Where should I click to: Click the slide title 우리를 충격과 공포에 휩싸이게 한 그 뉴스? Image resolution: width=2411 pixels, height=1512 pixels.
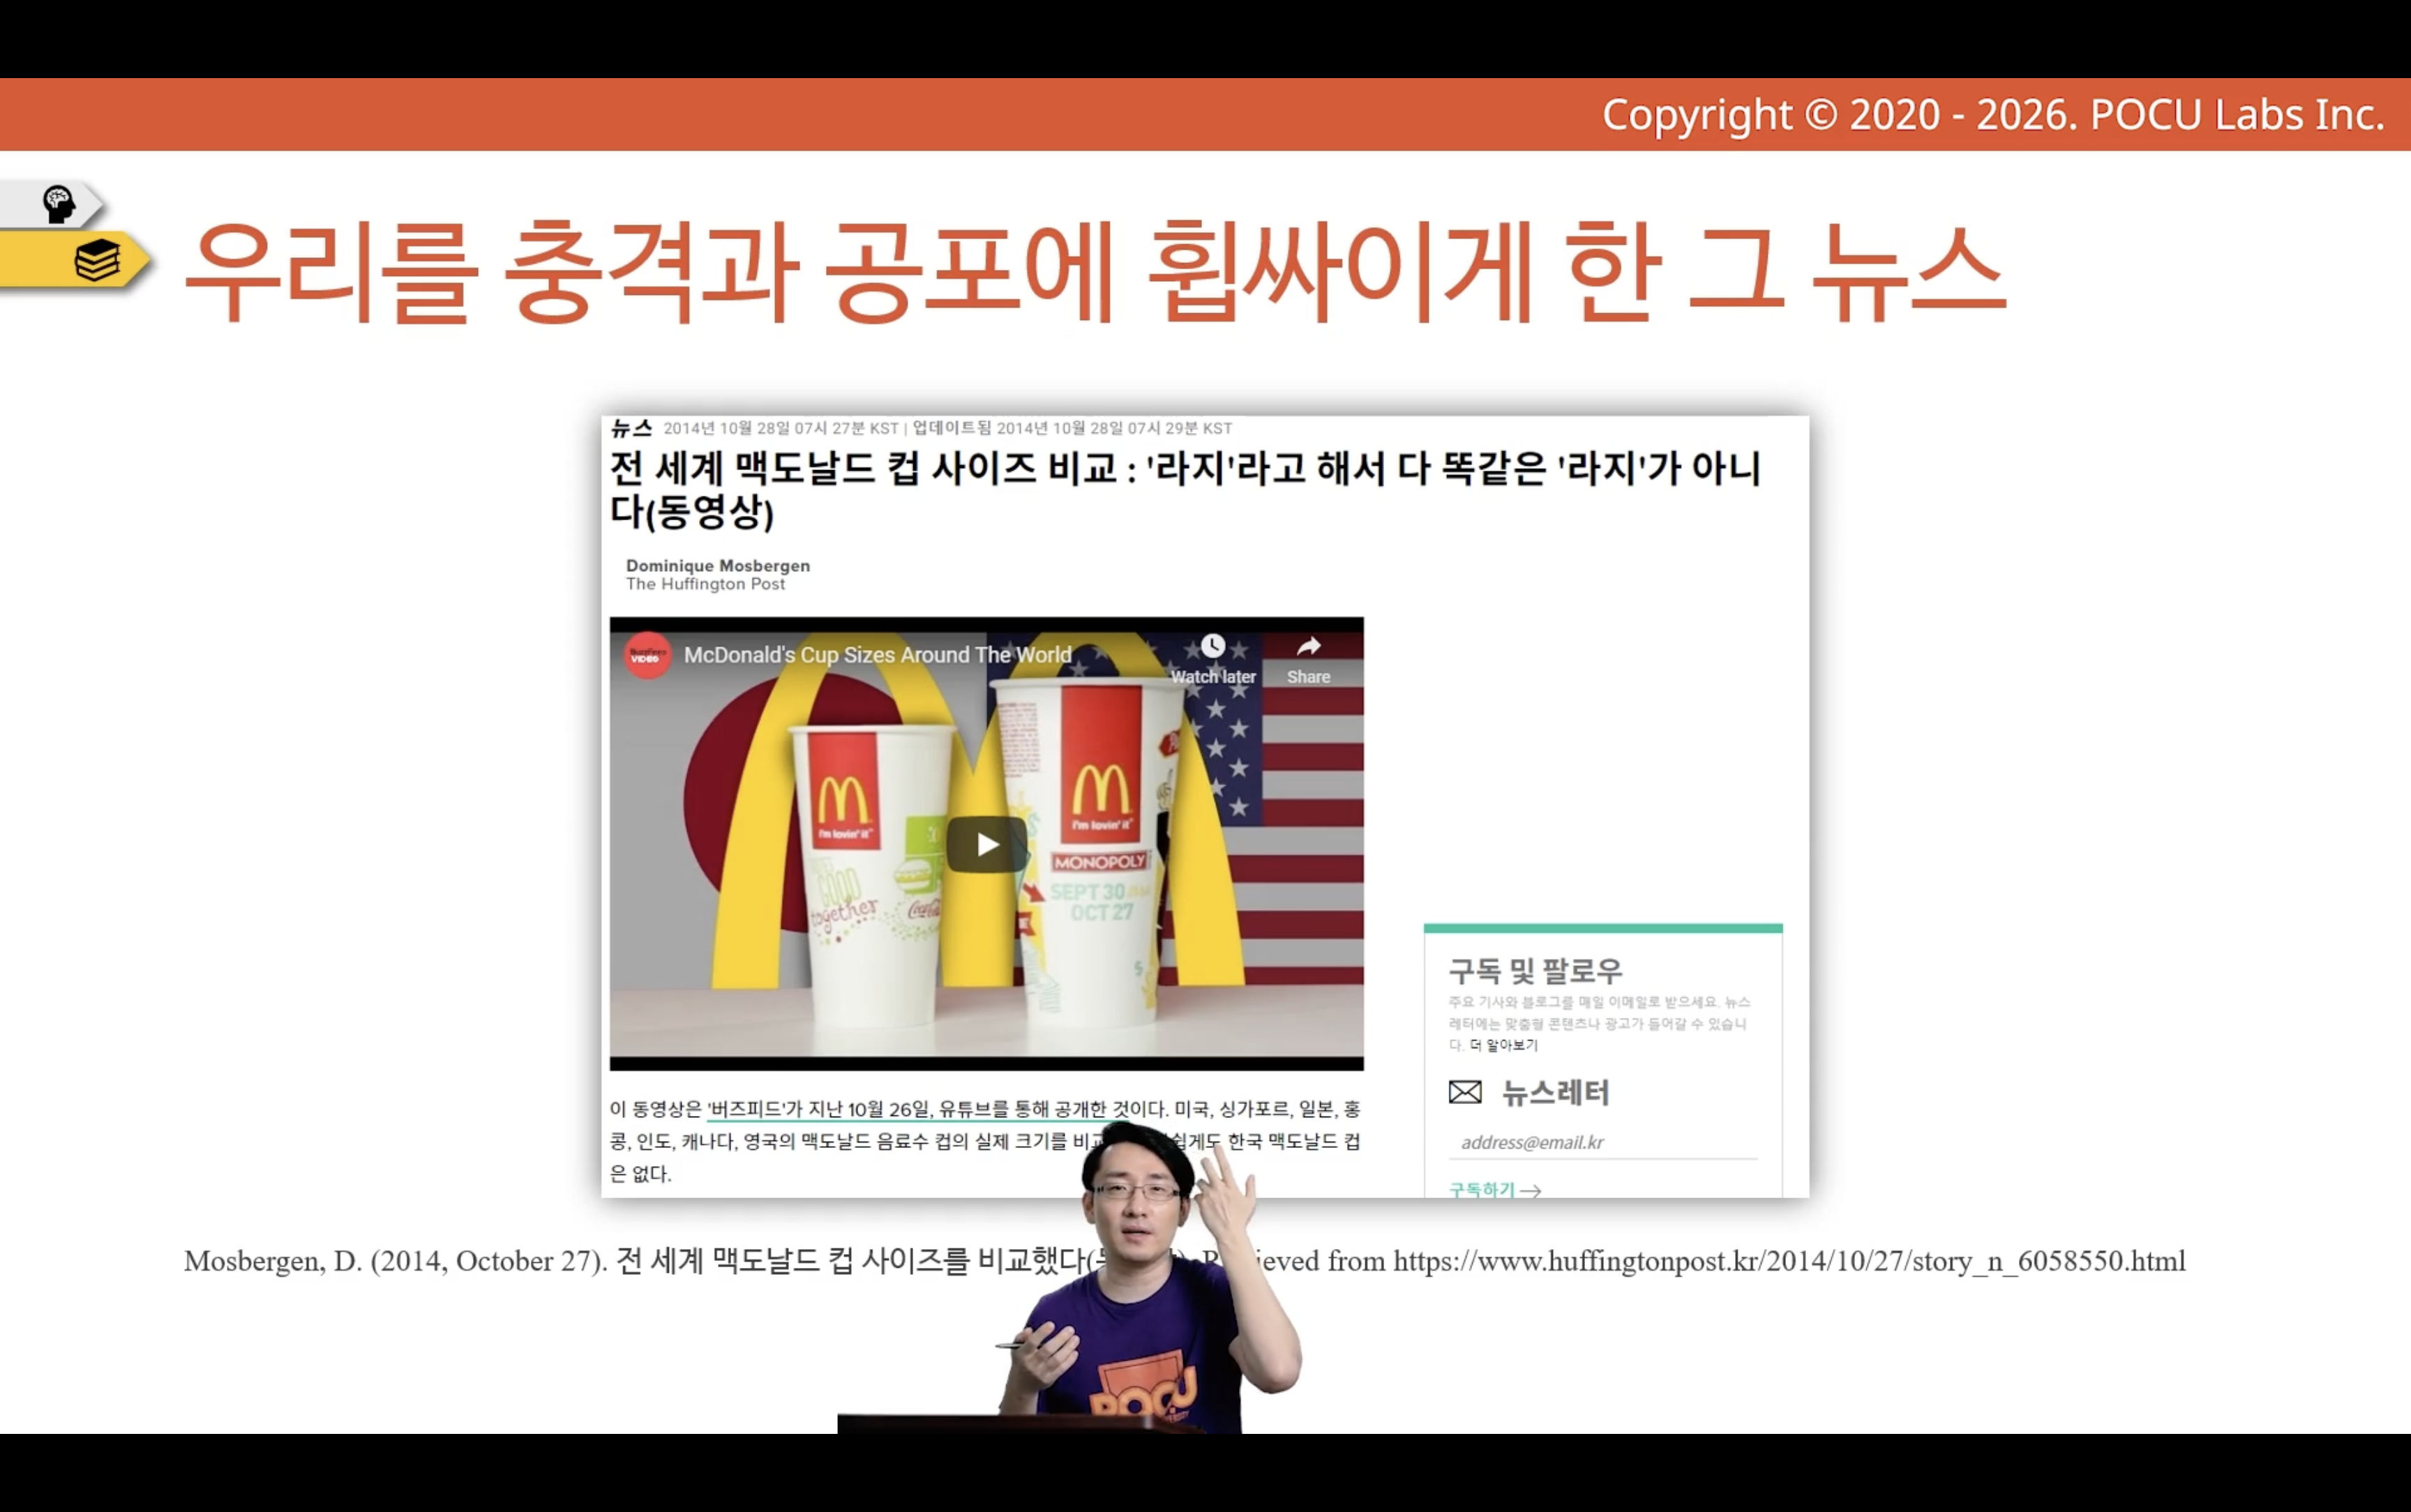pos(1095,271)
